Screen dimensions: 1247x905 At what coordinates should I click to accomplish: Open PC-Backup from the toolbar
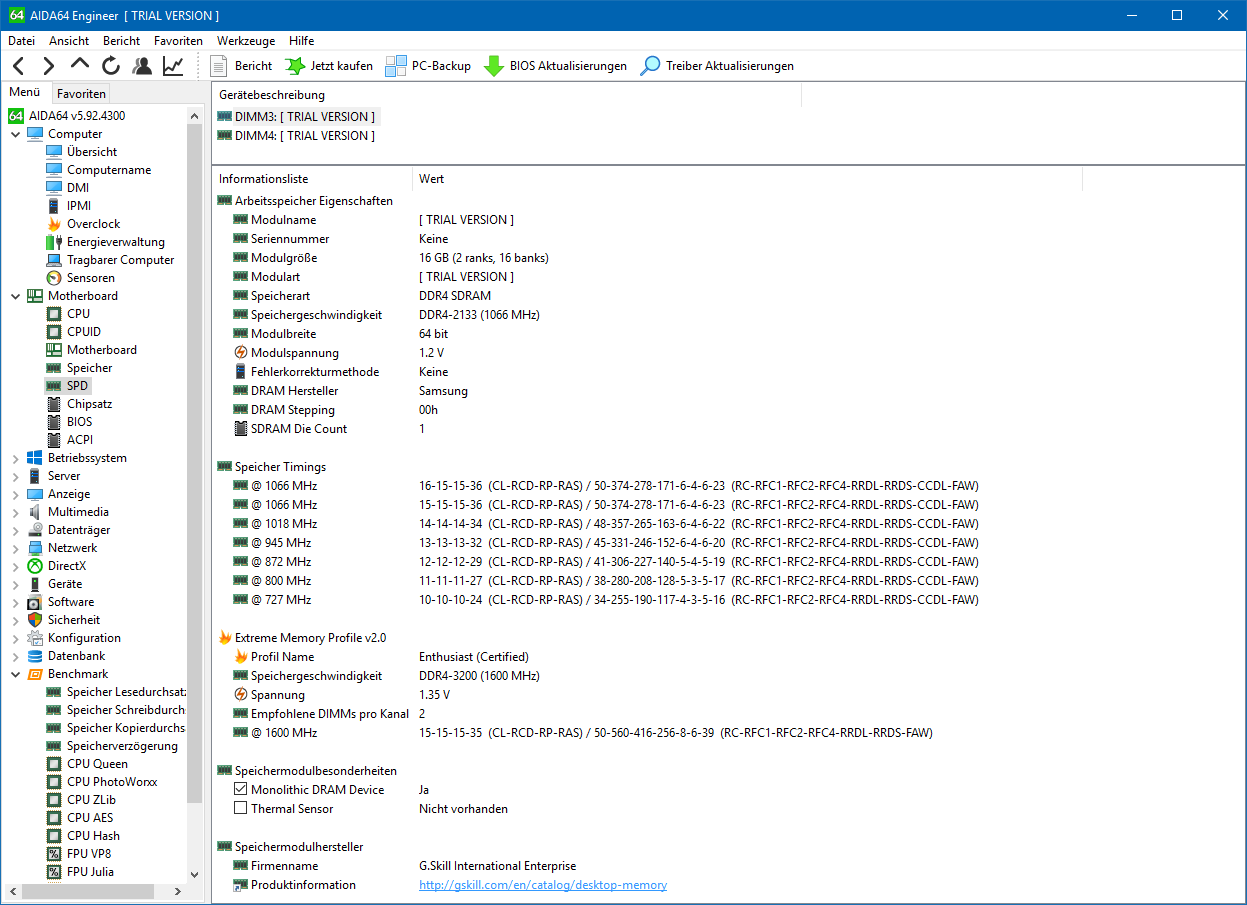428,66
